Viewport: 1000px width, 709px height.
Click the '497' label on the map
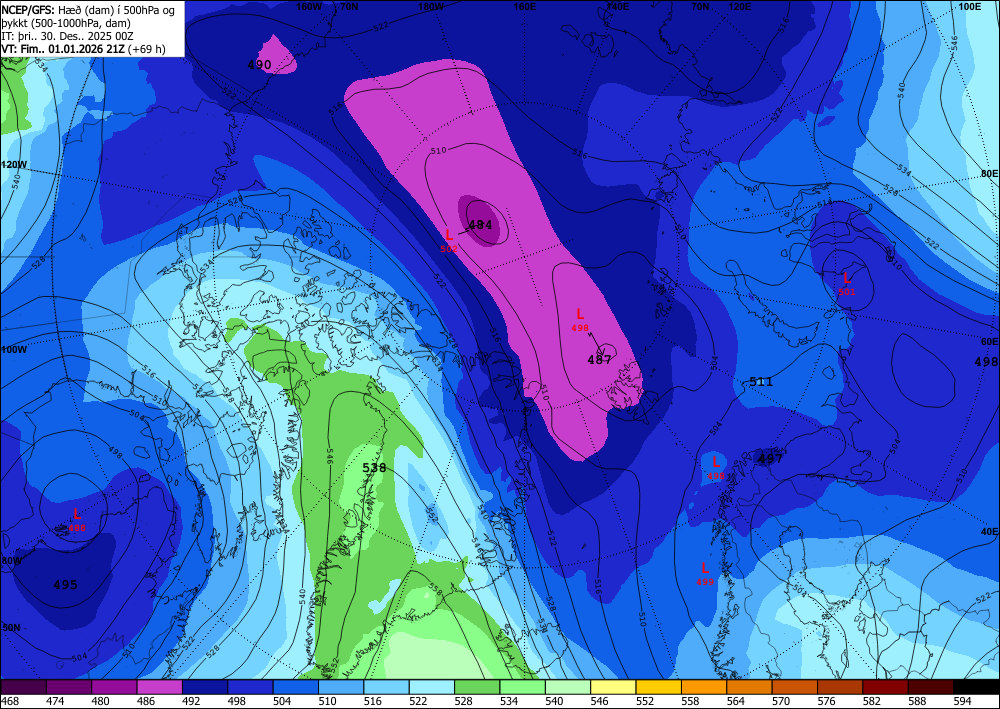770,458
